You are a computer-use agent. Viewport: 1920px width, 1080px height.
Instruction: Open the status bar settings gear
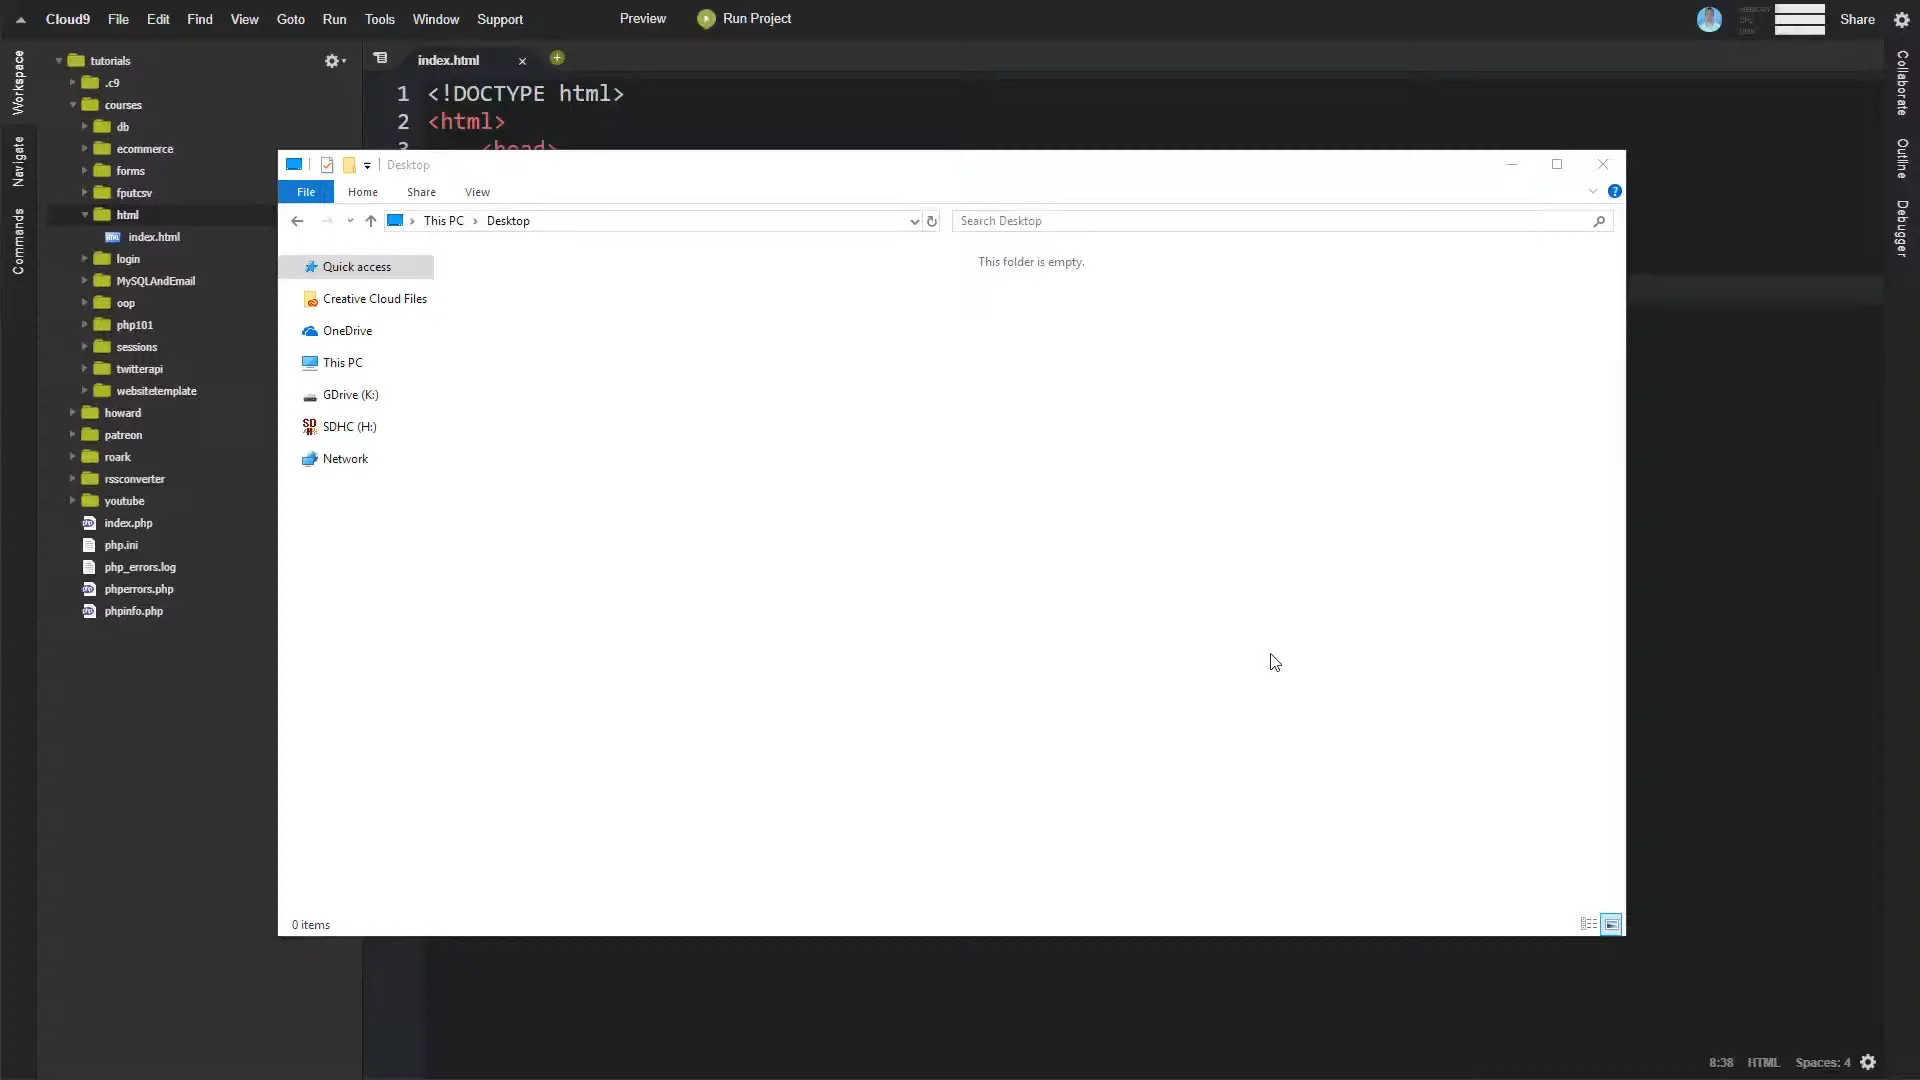(x=1868, y=1062)
